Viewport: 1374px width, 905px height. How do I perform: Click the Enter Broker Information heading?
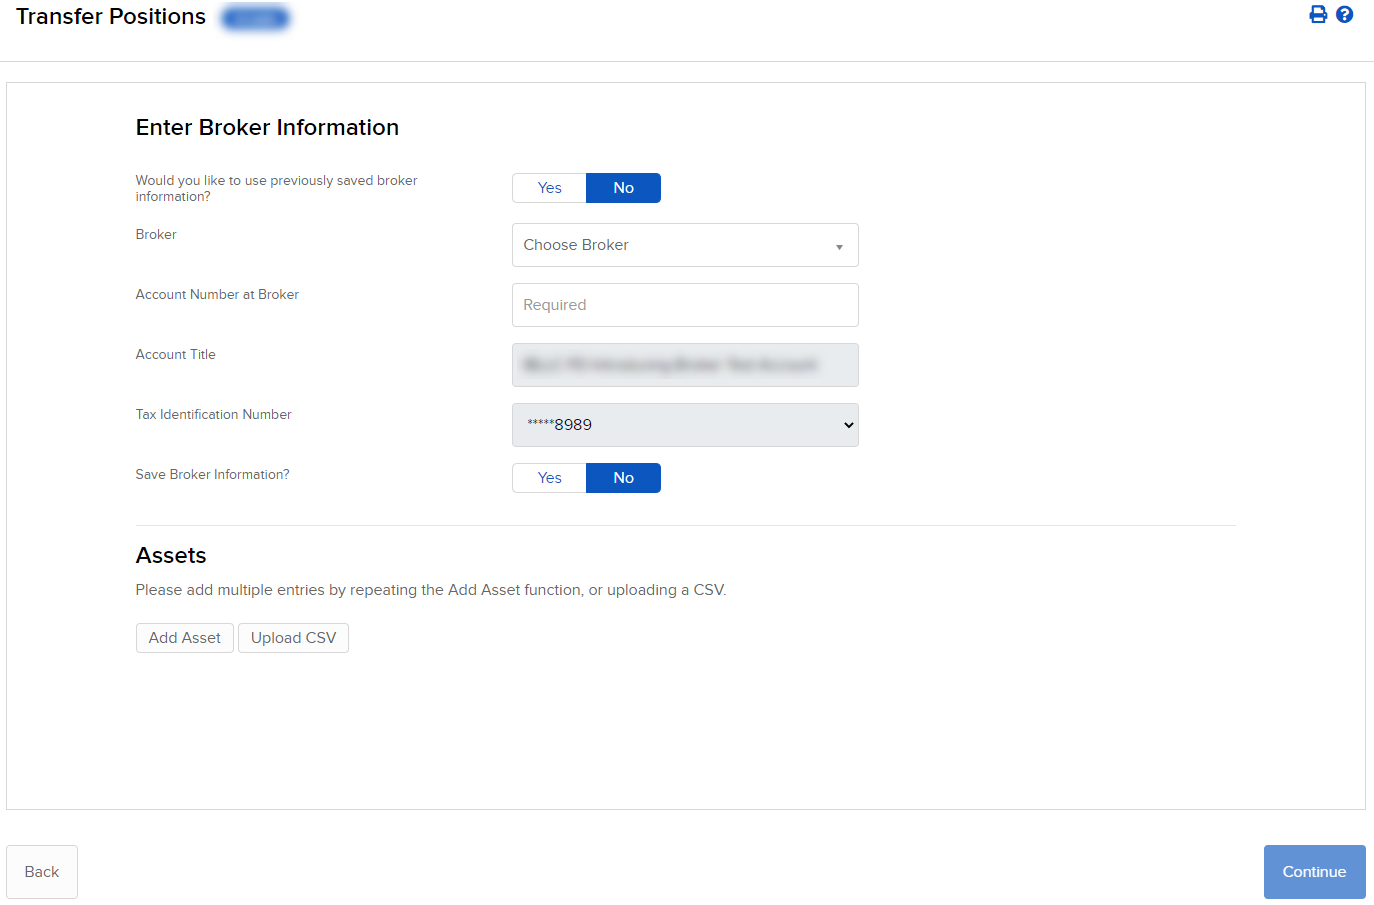pyautogui.click(x=267, y=127)
